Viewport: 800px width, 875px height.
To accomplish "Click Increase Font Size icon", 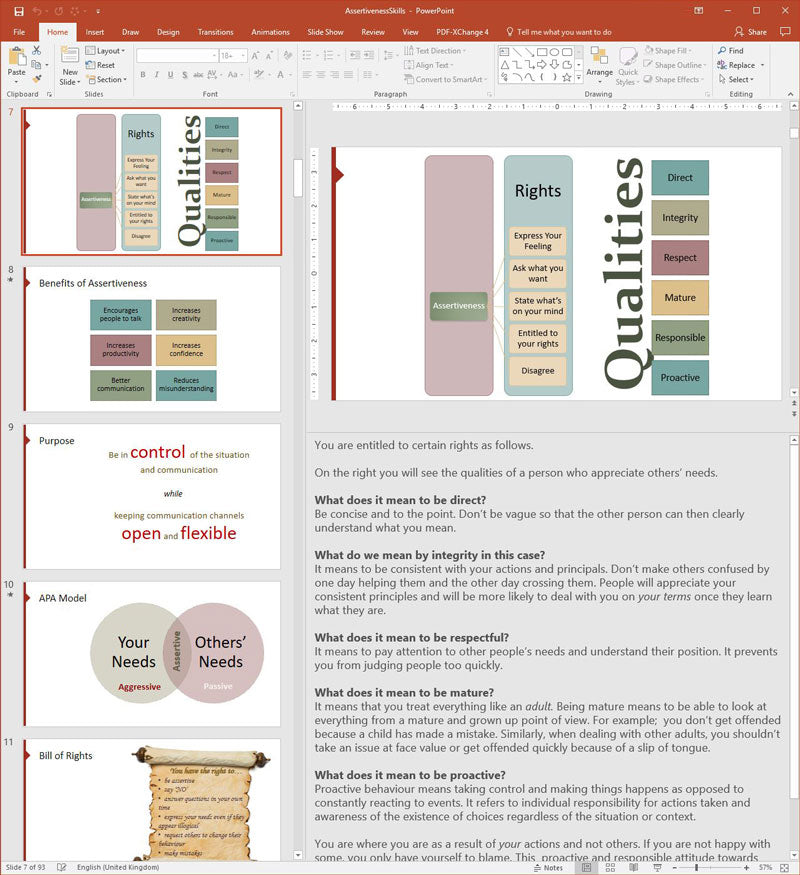I will [x=255, y=56].
